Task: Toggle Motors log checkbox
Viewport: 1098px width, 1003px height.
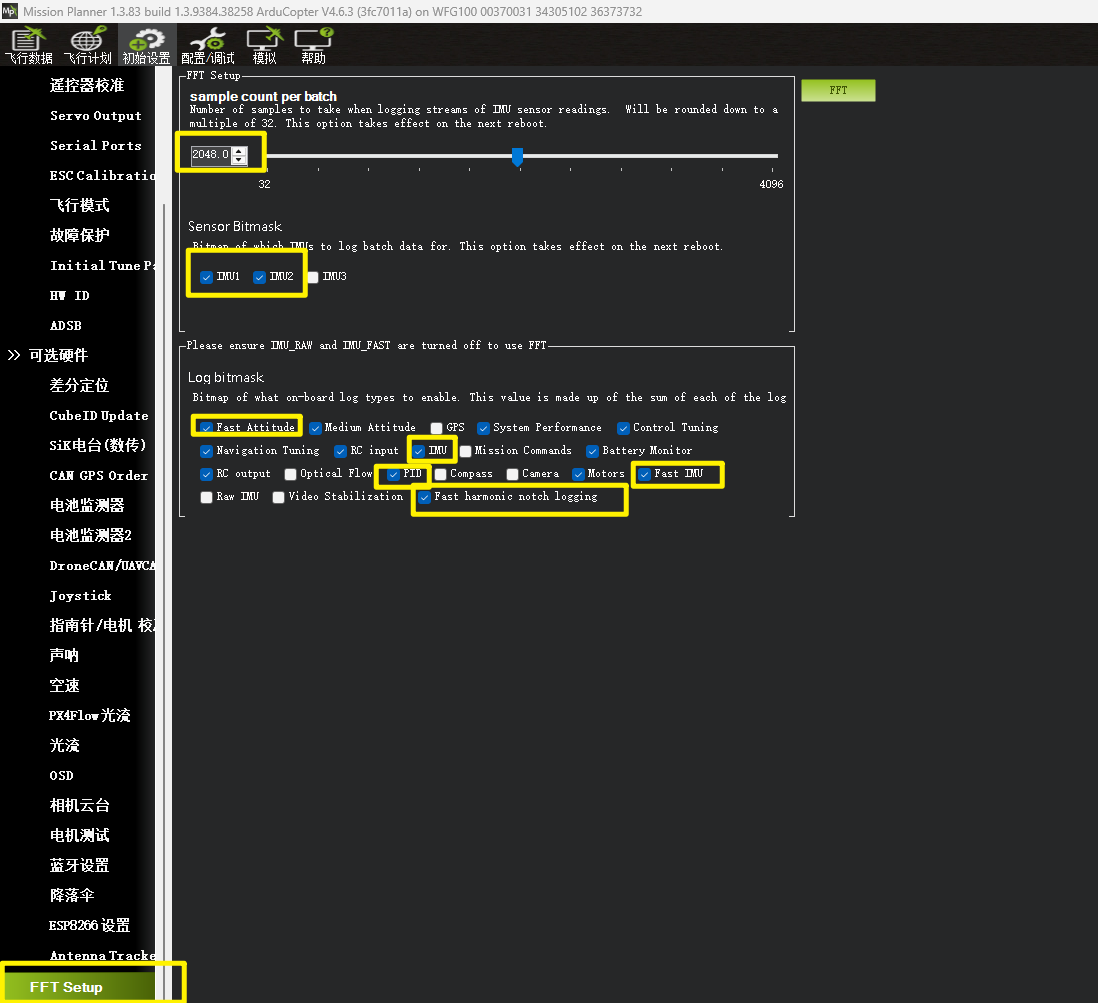Action: [x=578, y=474]
